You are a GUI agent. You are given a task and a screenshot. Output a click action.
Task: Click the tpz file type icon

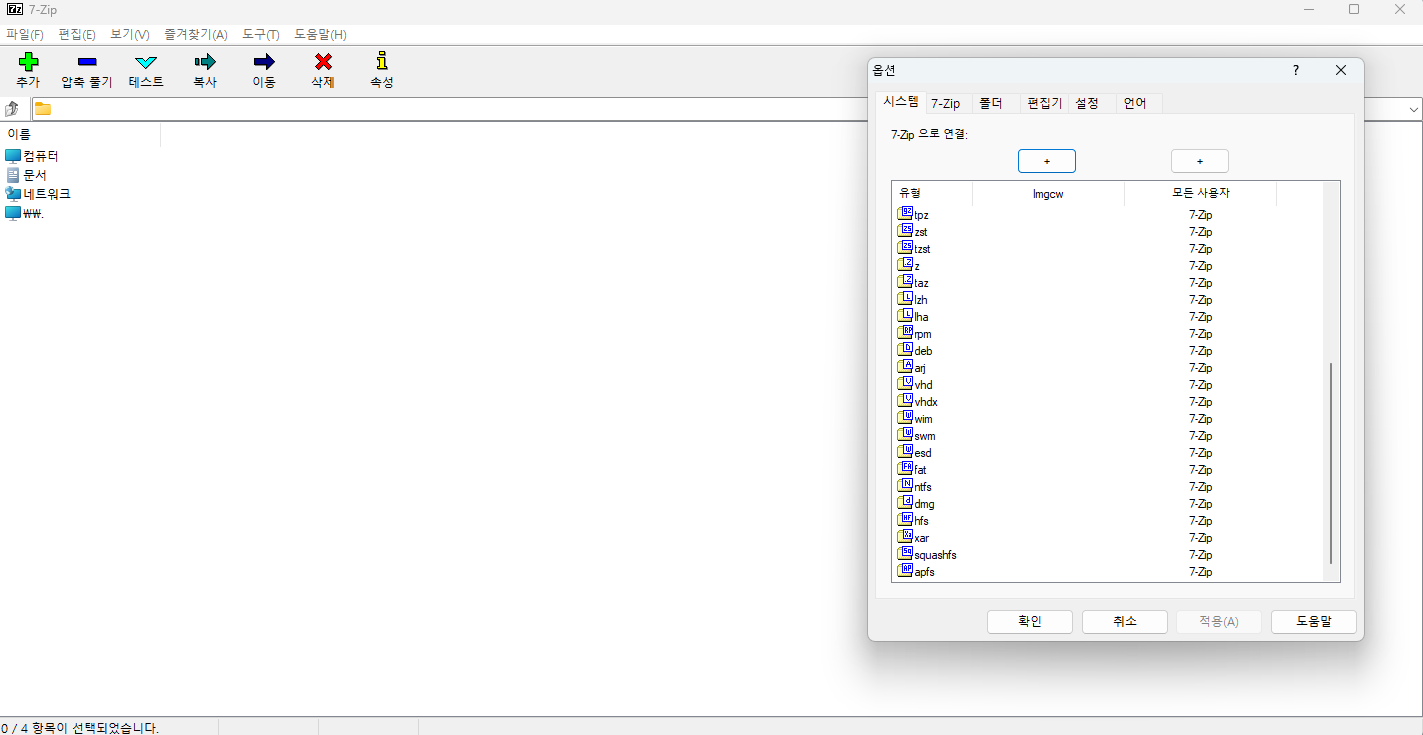click(x=906, y=214)
